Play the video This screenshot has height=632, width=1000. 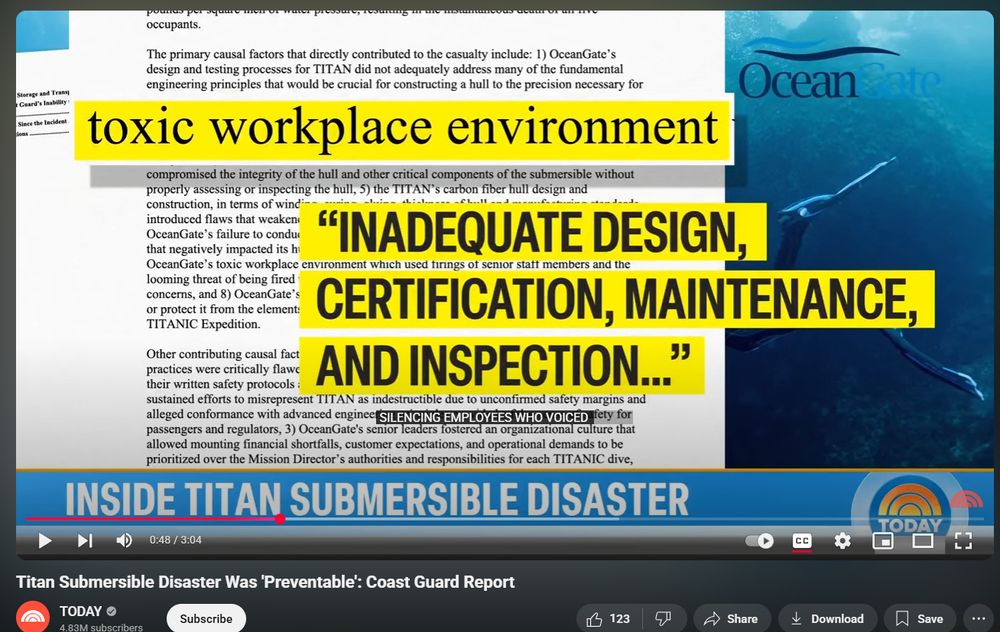[45, 541]
